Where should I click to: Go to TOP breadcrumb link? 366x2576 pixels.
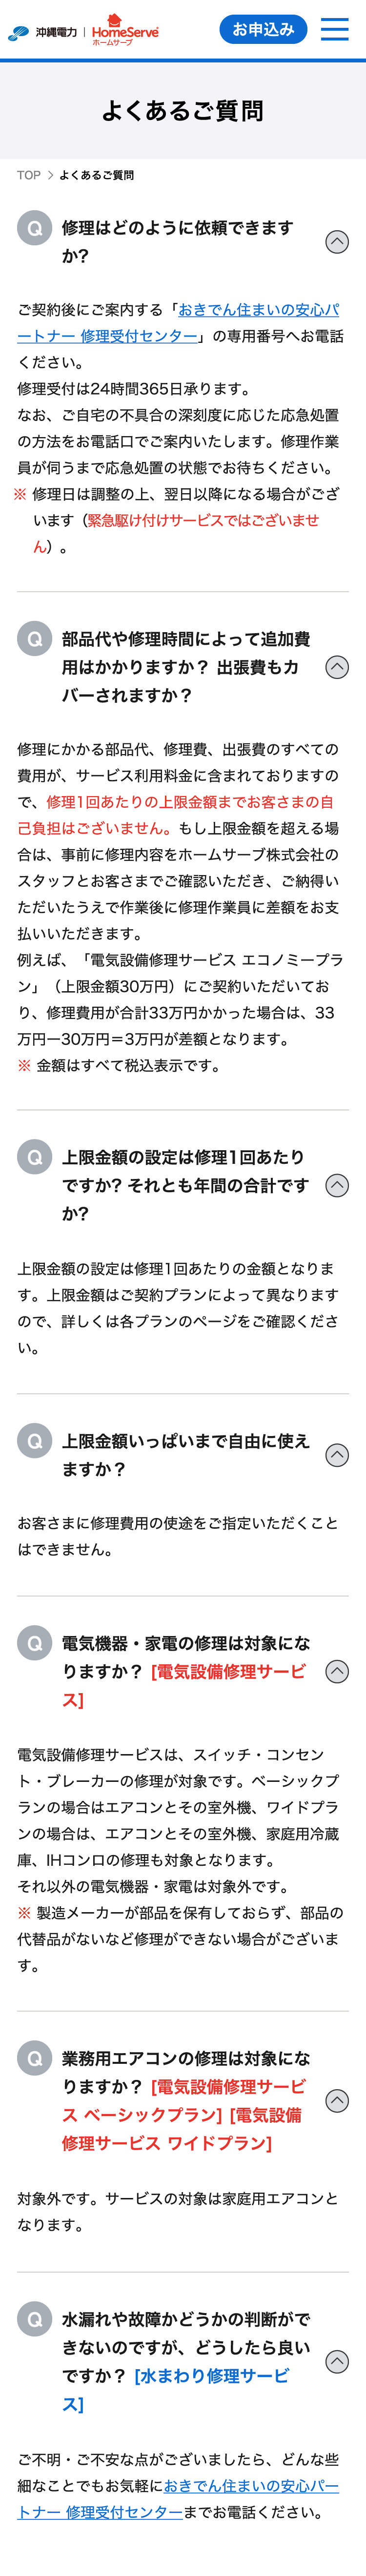pos(29,175)
